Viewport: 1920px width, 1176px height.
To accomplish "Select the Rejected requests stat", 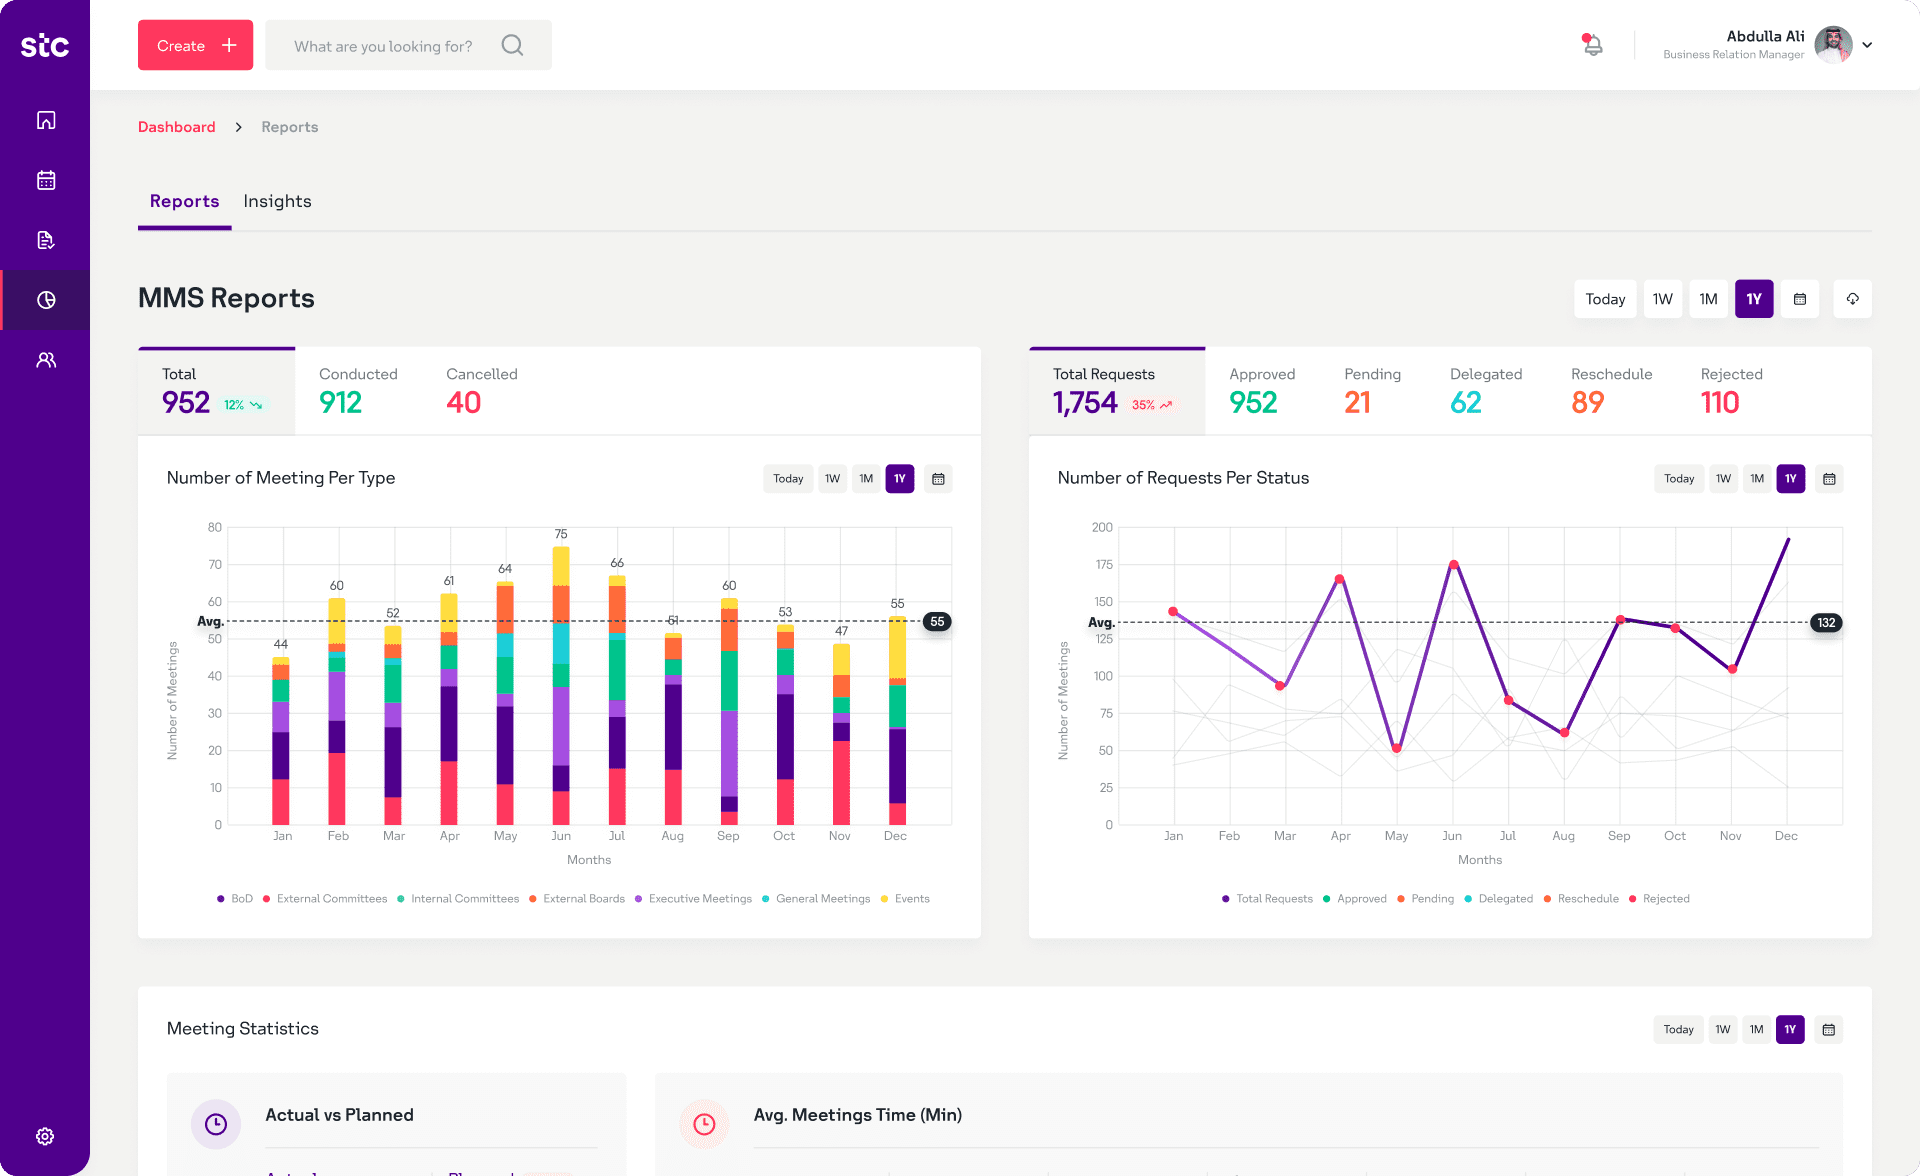I will click(1731, 391).
